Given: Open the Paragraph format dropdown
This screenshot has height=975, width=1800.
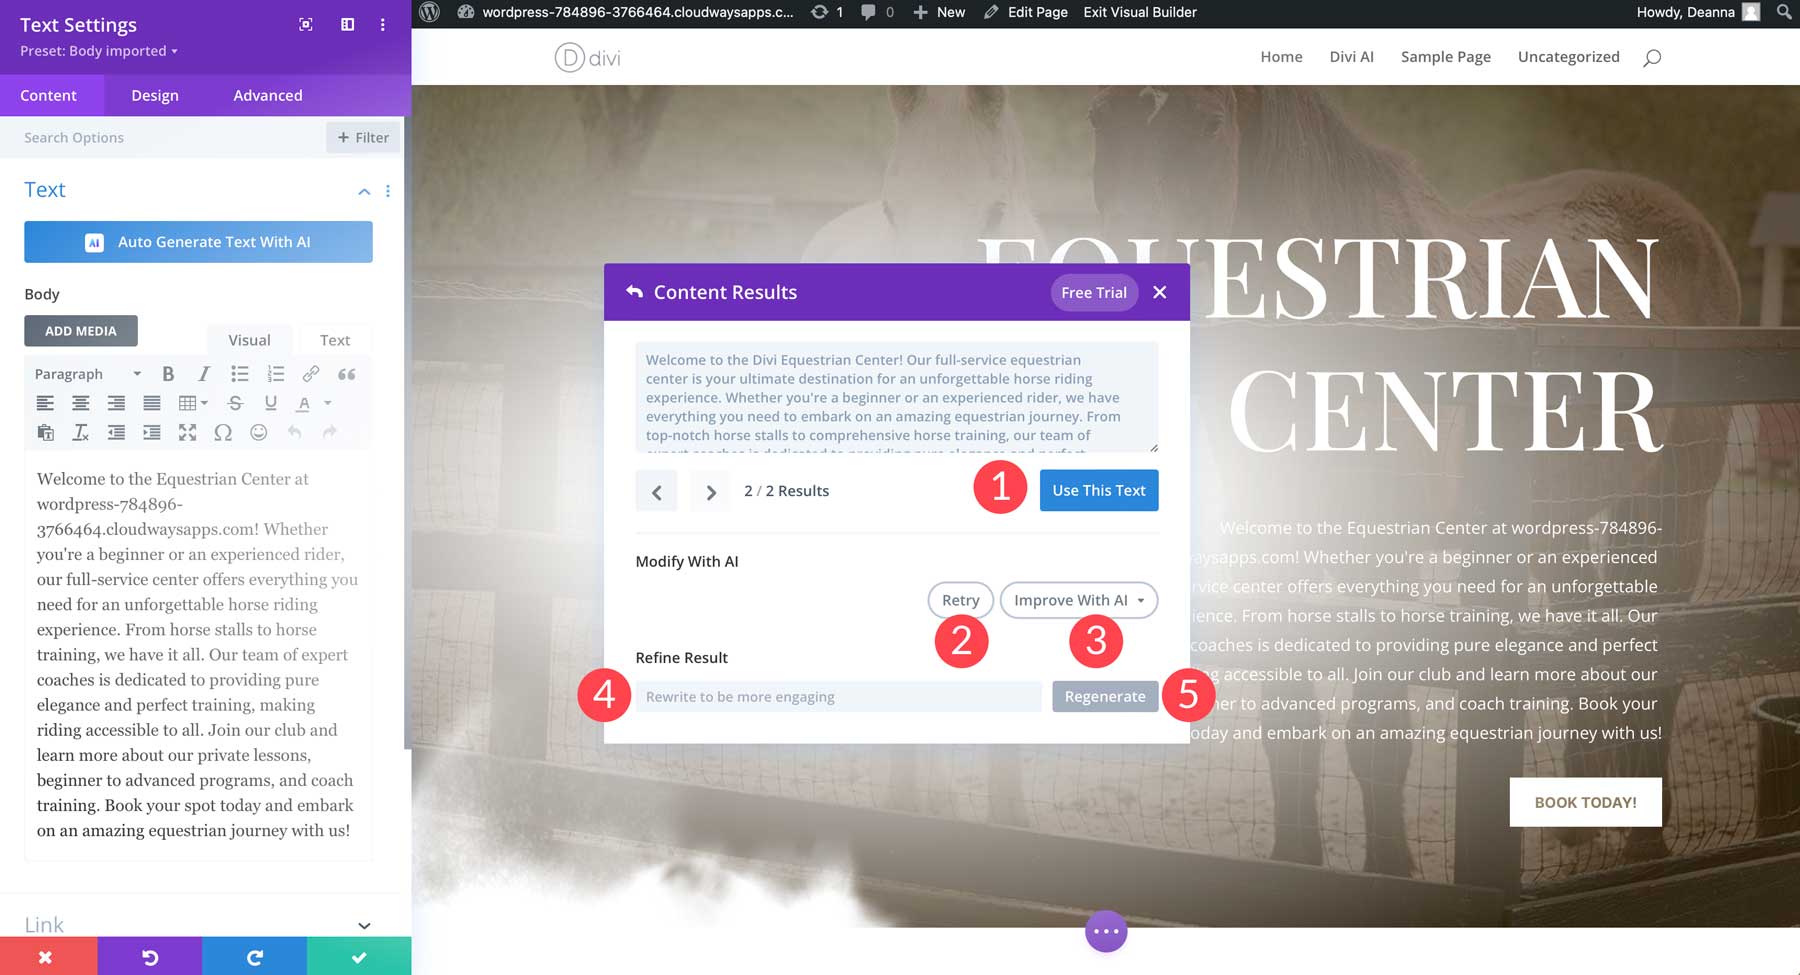Looking at the screenshot, I should (x=87, y=374).
